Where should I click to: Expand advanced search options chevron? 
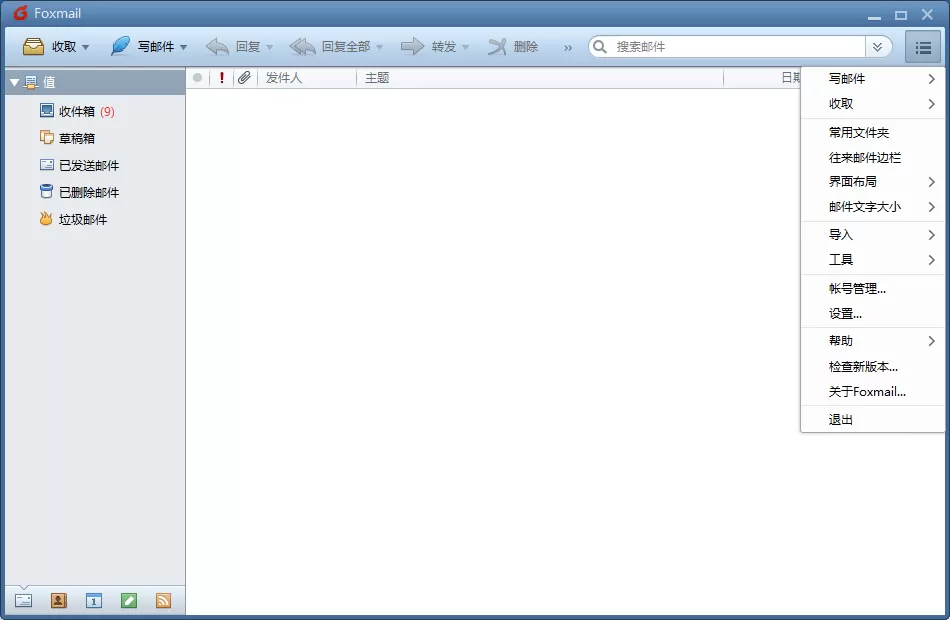[x=877, y=47]
